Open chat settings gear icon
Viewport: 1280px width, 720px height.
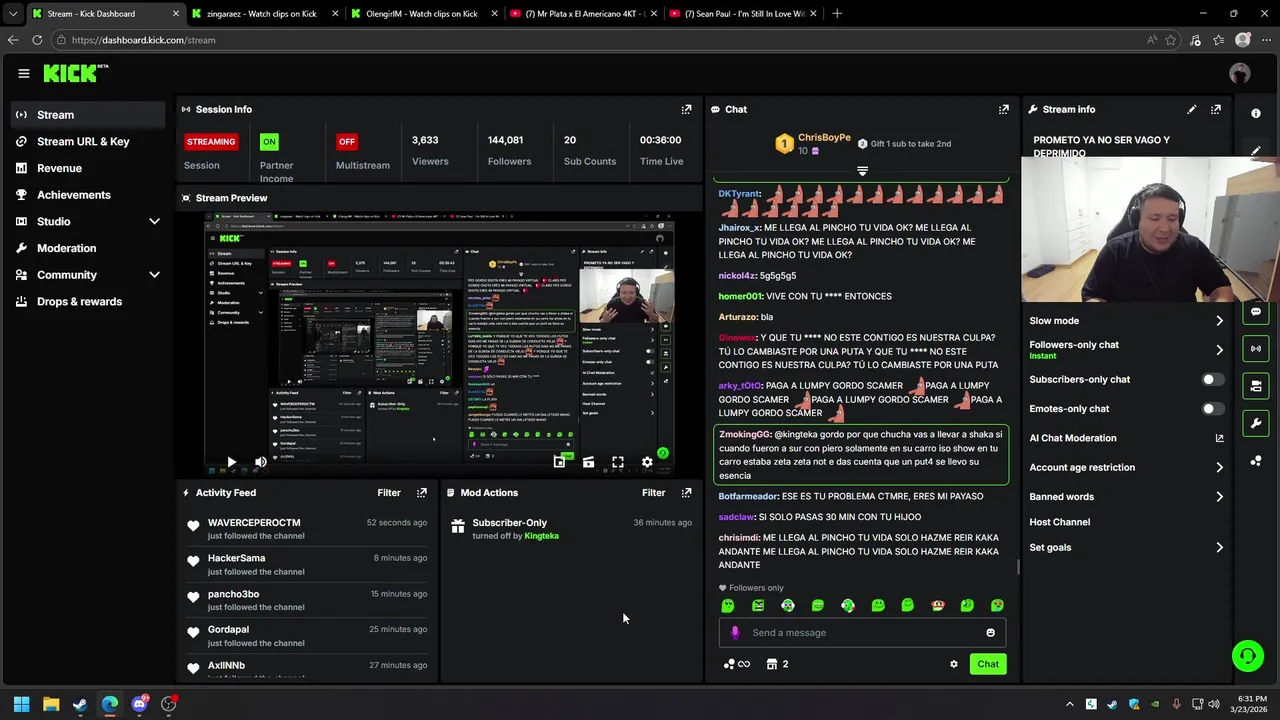954,664
